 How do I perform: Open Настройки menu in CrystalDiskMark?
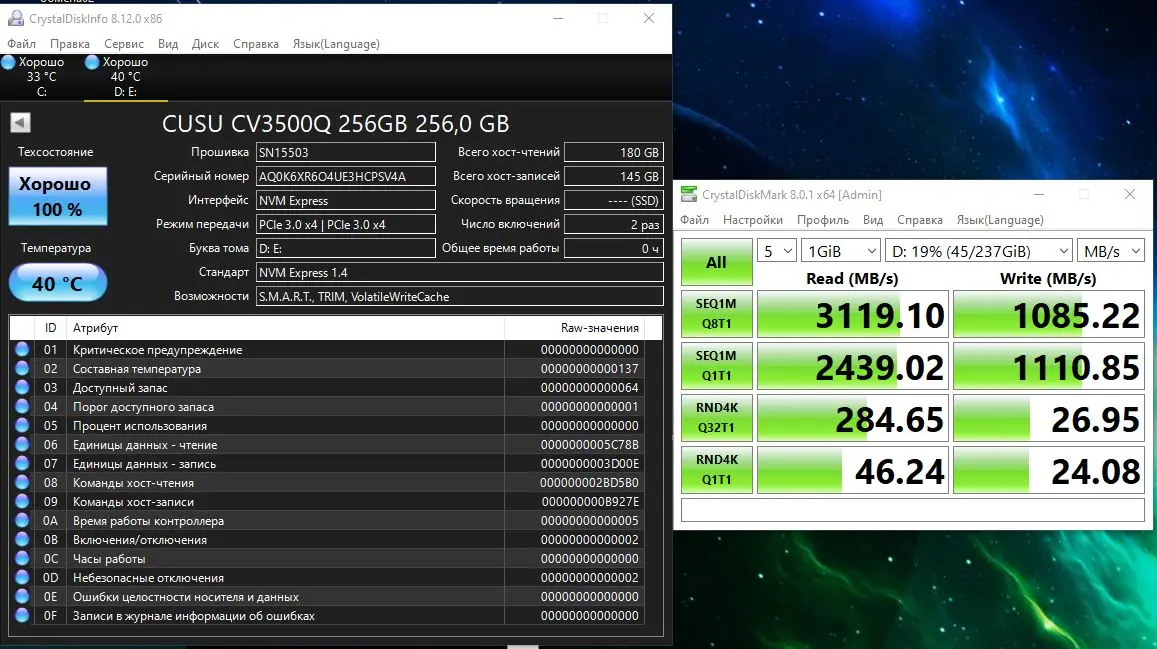click(753, 220)
